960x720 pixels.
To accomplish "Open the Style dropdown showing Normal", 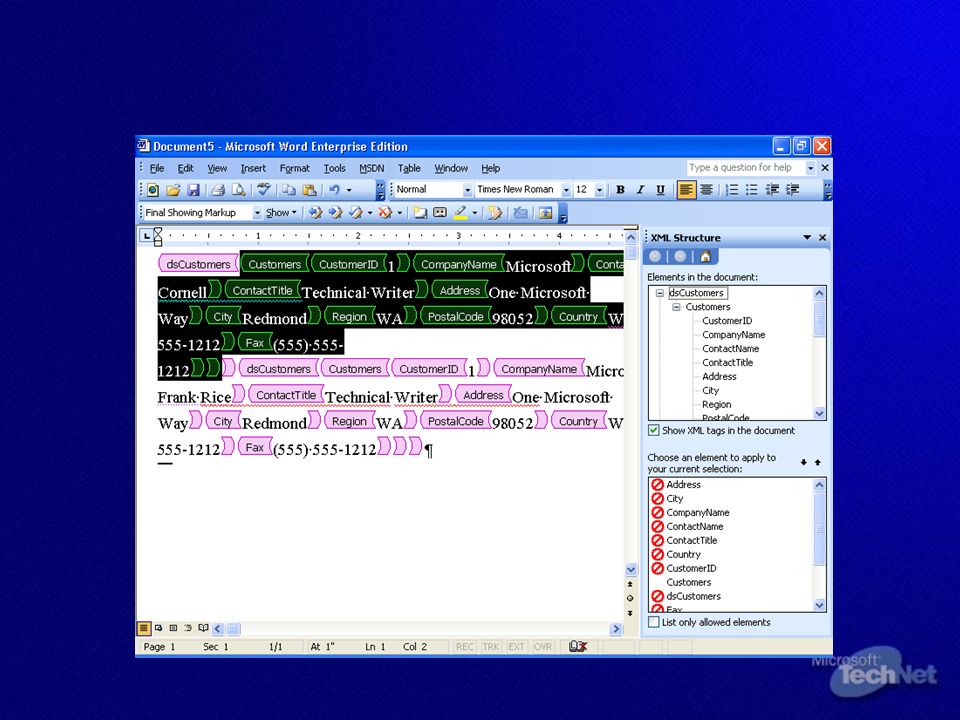I will tap(467, 190).
